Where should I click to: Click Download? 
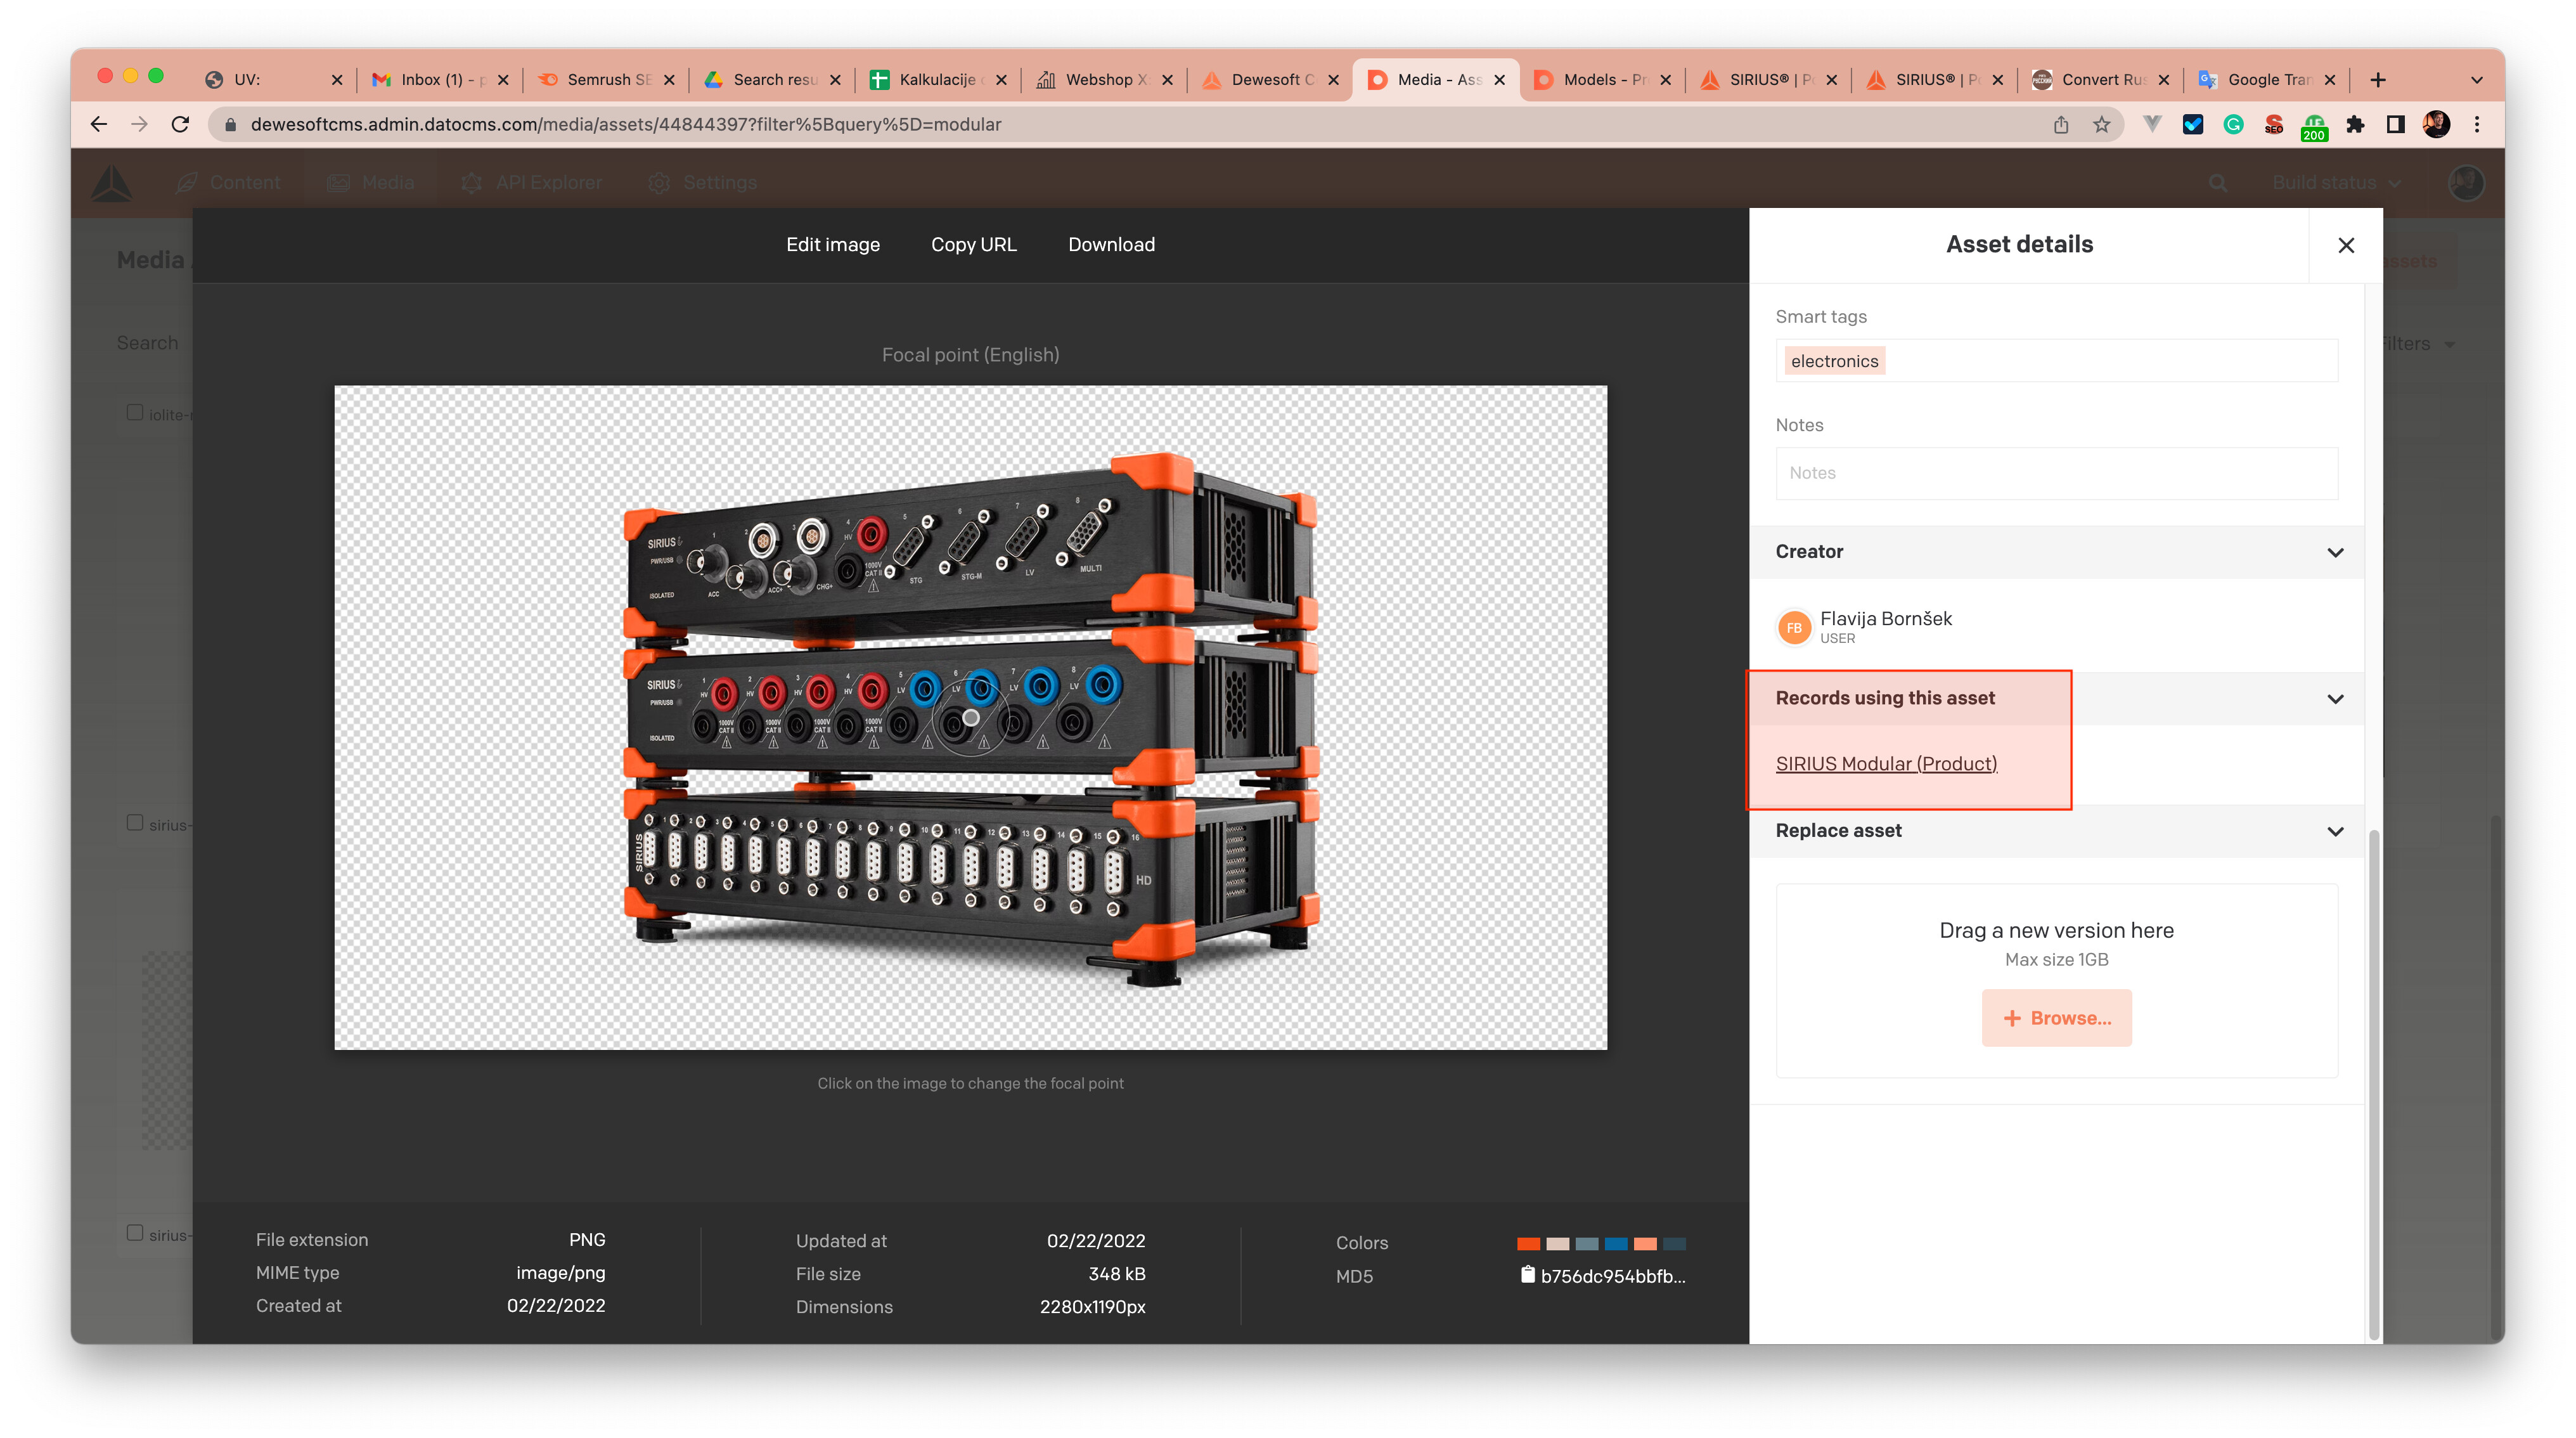tap(1111, 245)
